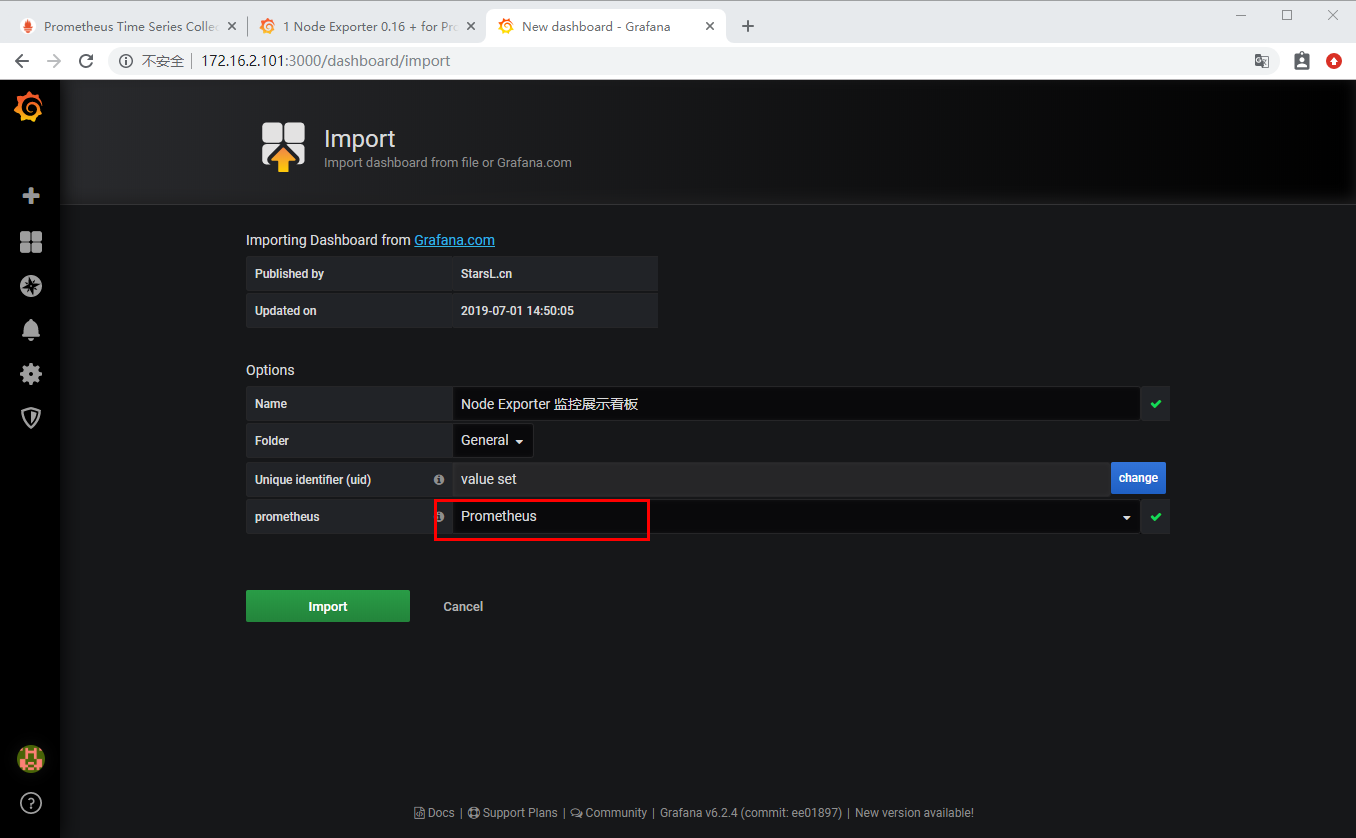Click the browser address bar URL

(x=326, y=61)
